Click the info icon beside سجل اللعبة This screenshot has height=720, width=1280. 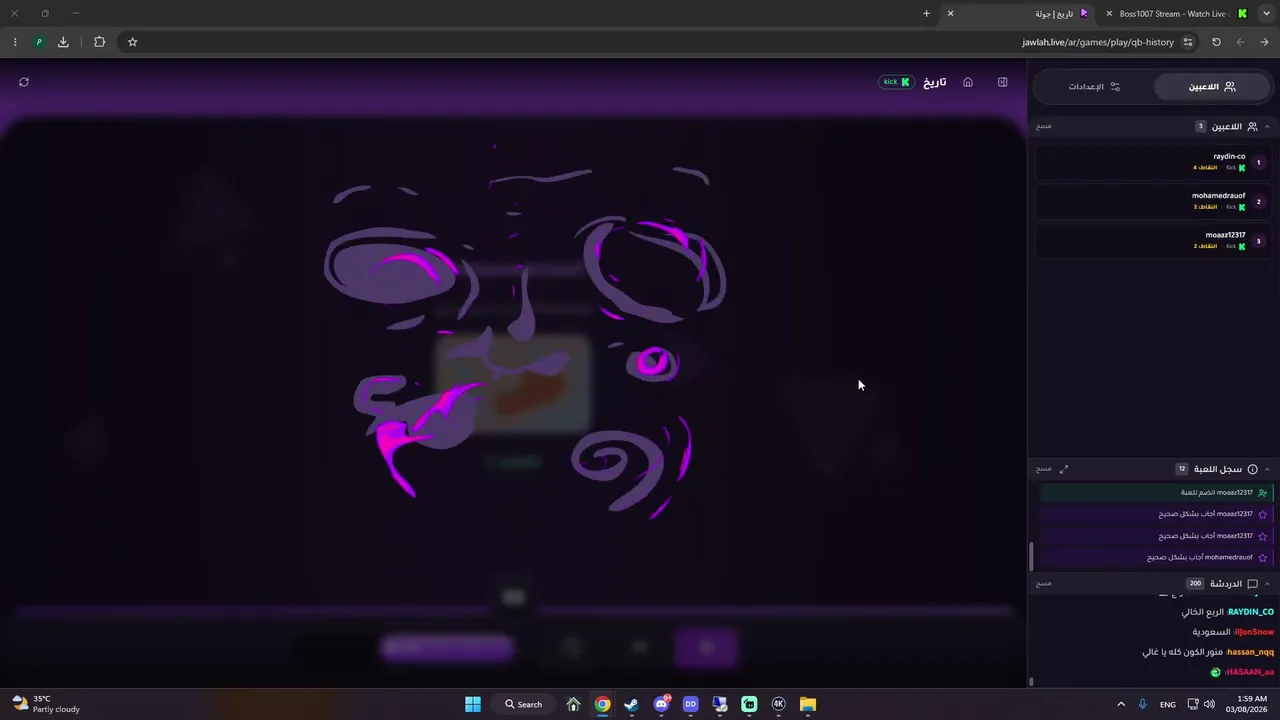pos(1252,469)
